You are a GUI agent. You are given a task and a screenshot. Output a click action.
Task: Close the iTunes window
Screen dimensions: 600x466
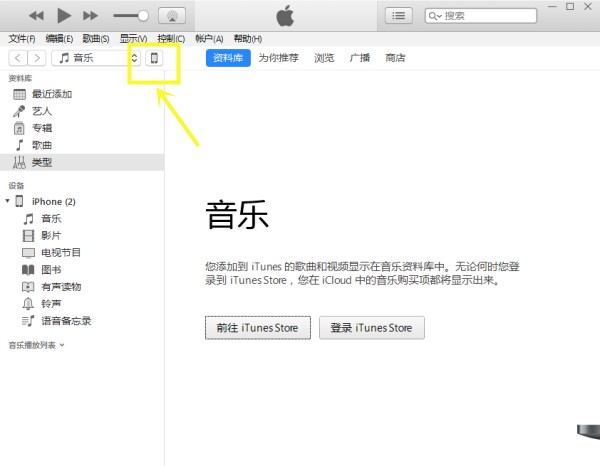588,7
